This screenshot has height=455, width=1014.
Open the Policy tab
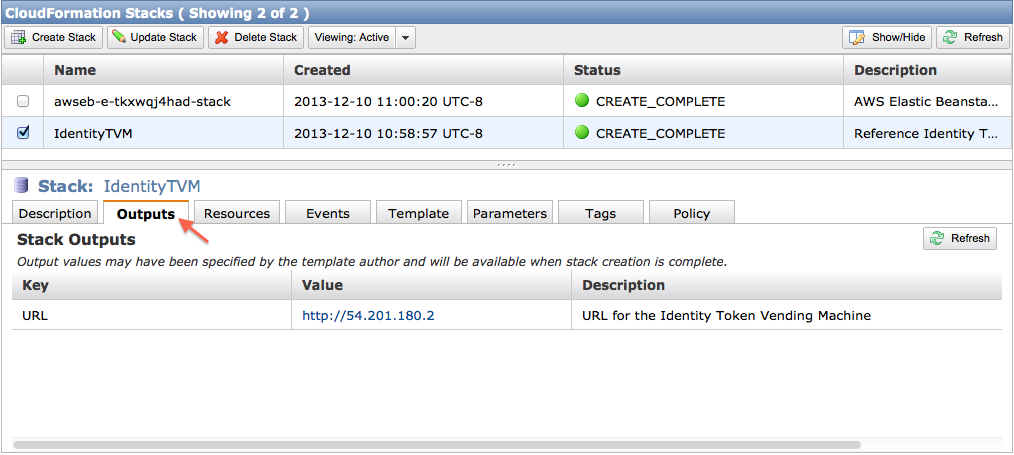(x=691, y=213)
